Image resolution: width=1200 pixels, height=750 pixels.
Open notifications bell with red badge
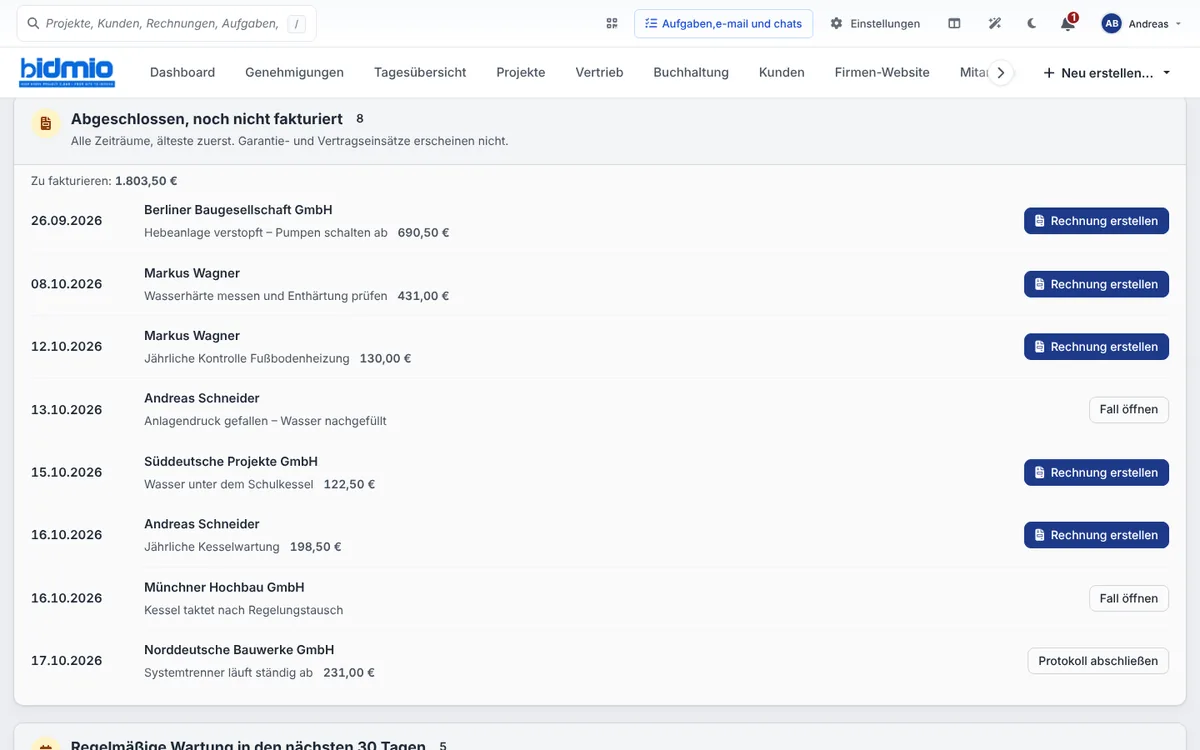tap(1068, 23)
